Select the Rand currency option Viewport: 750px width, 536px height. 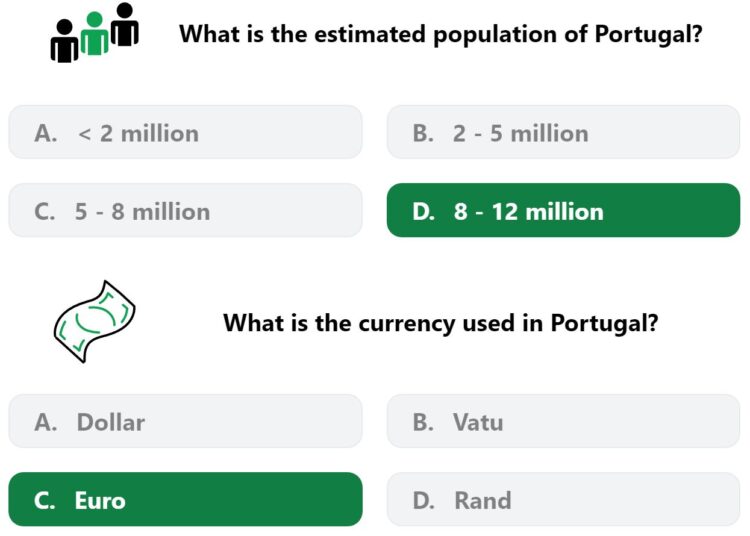[563, 500]
